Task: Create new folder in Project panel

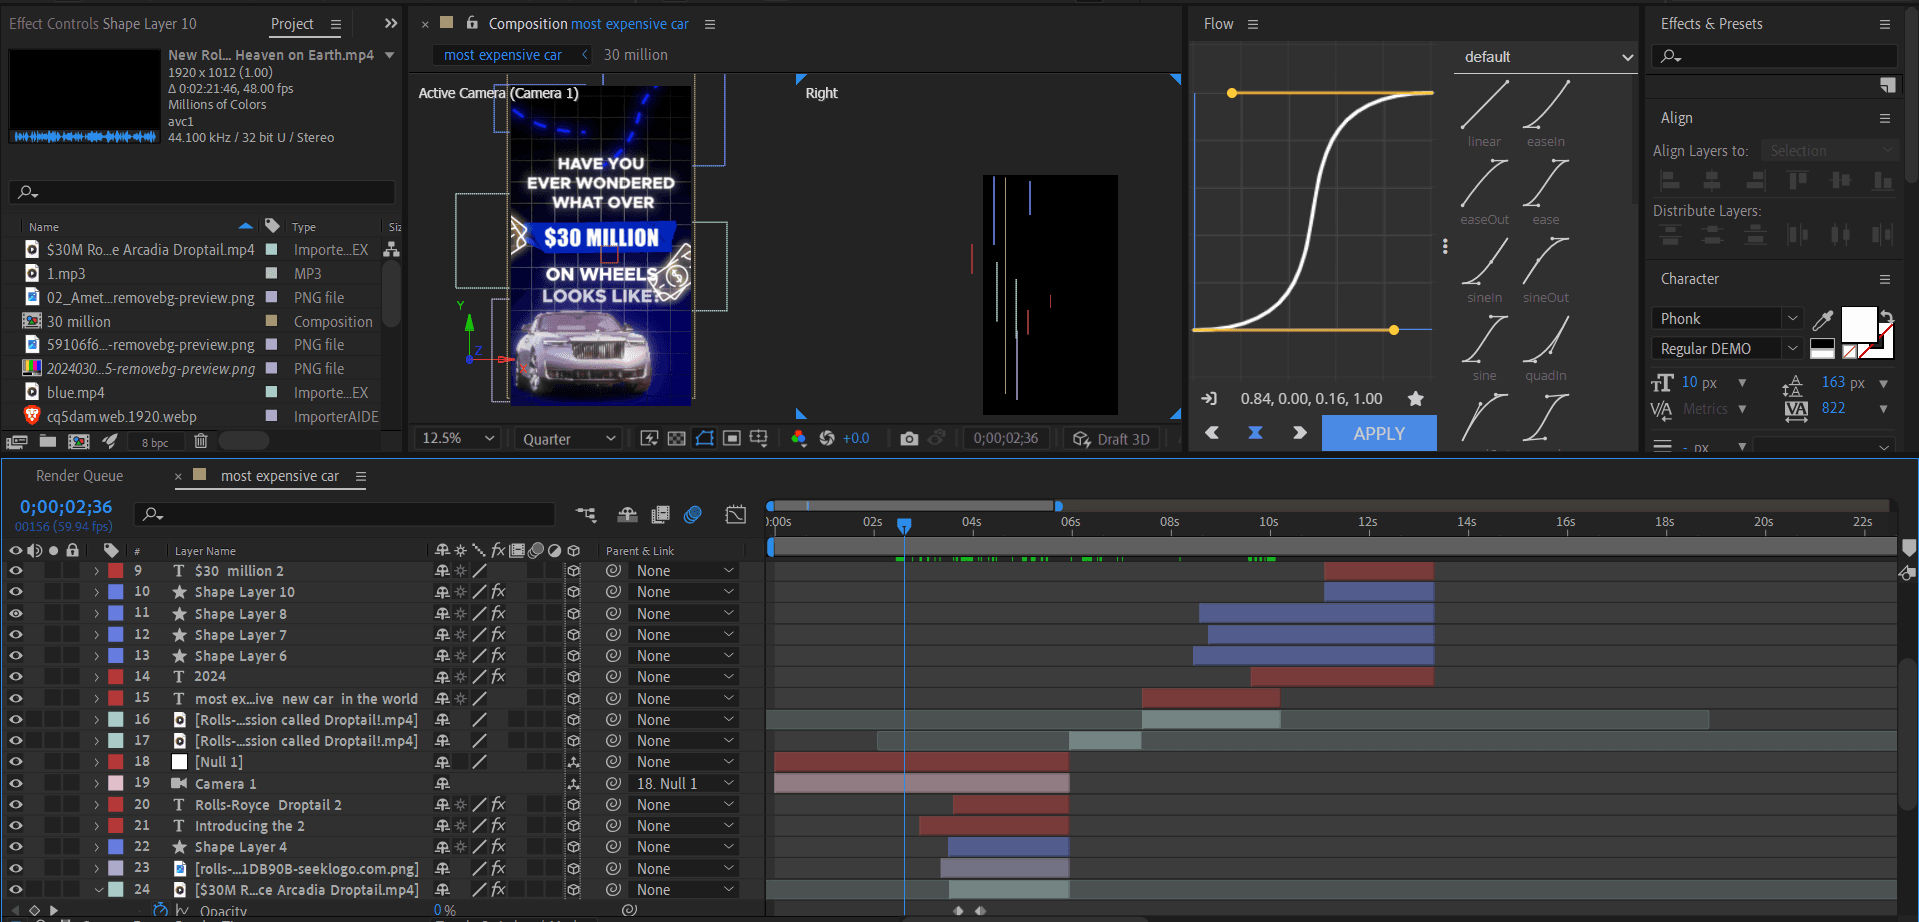Action: 48,441
